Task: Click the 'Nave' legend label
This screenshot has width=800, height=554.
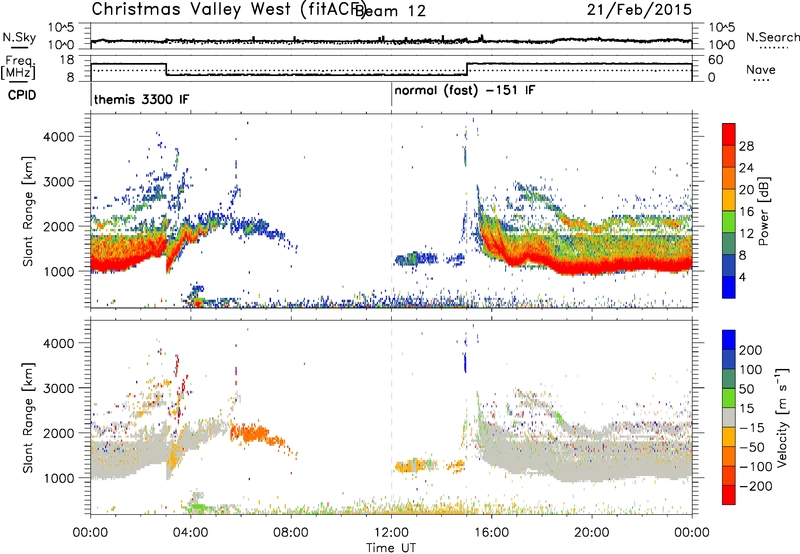Action: [x=761, y=70]
